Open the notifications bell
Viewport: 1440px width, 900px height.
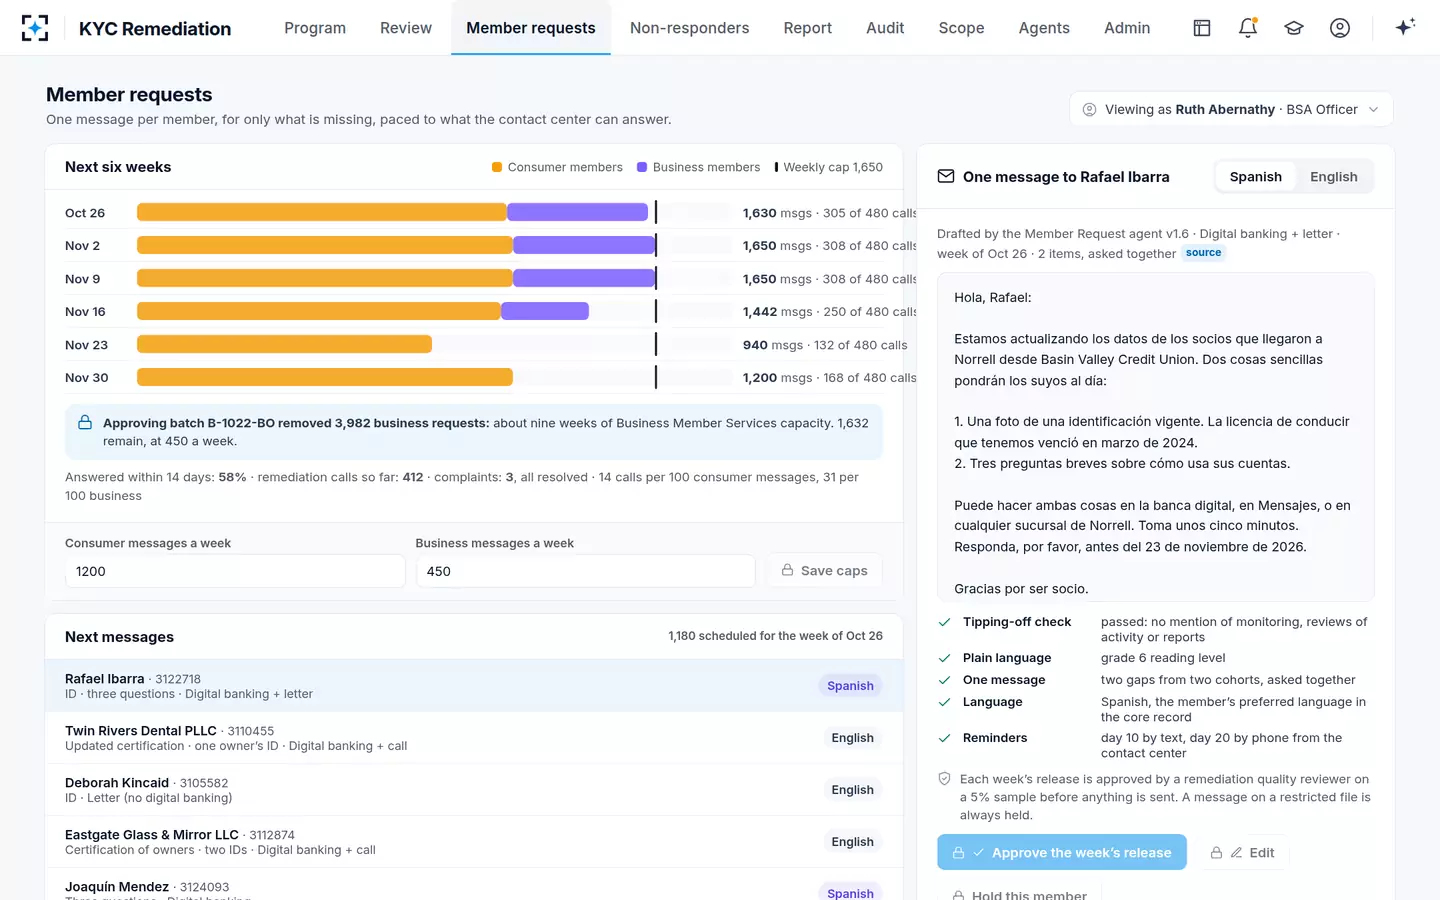1248,28
